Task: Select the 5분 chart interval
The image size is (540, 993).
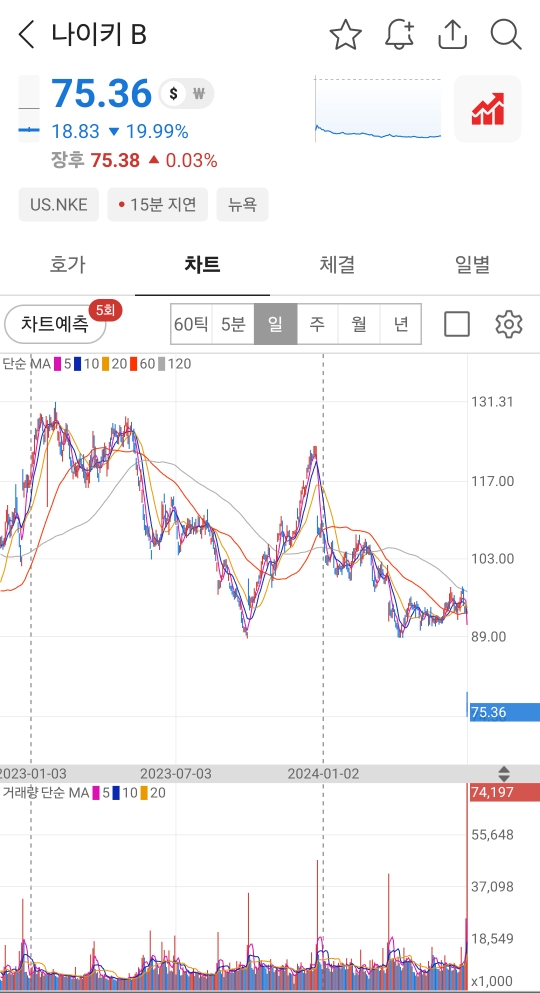Action: pyautogui.click(x=233, y=324)
